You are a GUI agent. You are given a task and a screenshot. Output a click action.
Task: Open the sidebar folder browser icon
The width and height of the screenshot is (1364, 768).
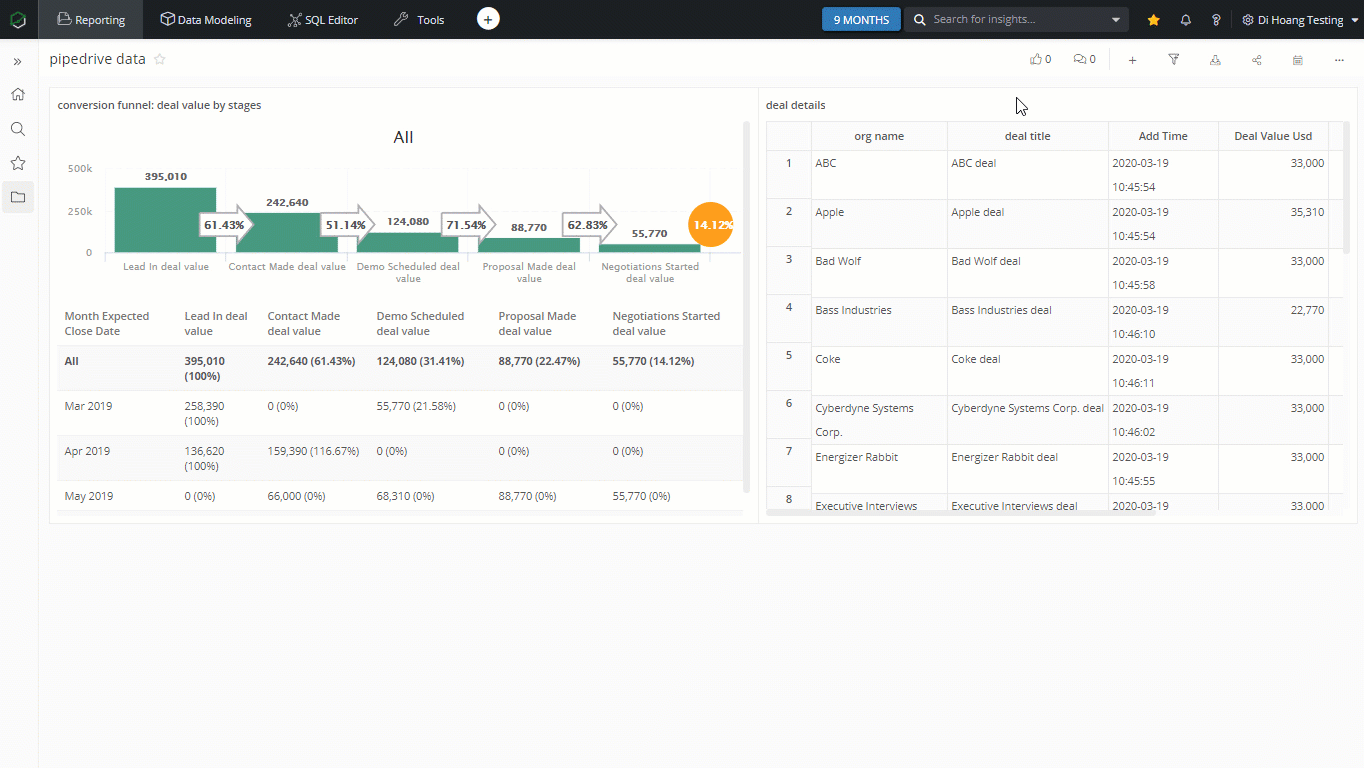(18, 197)
